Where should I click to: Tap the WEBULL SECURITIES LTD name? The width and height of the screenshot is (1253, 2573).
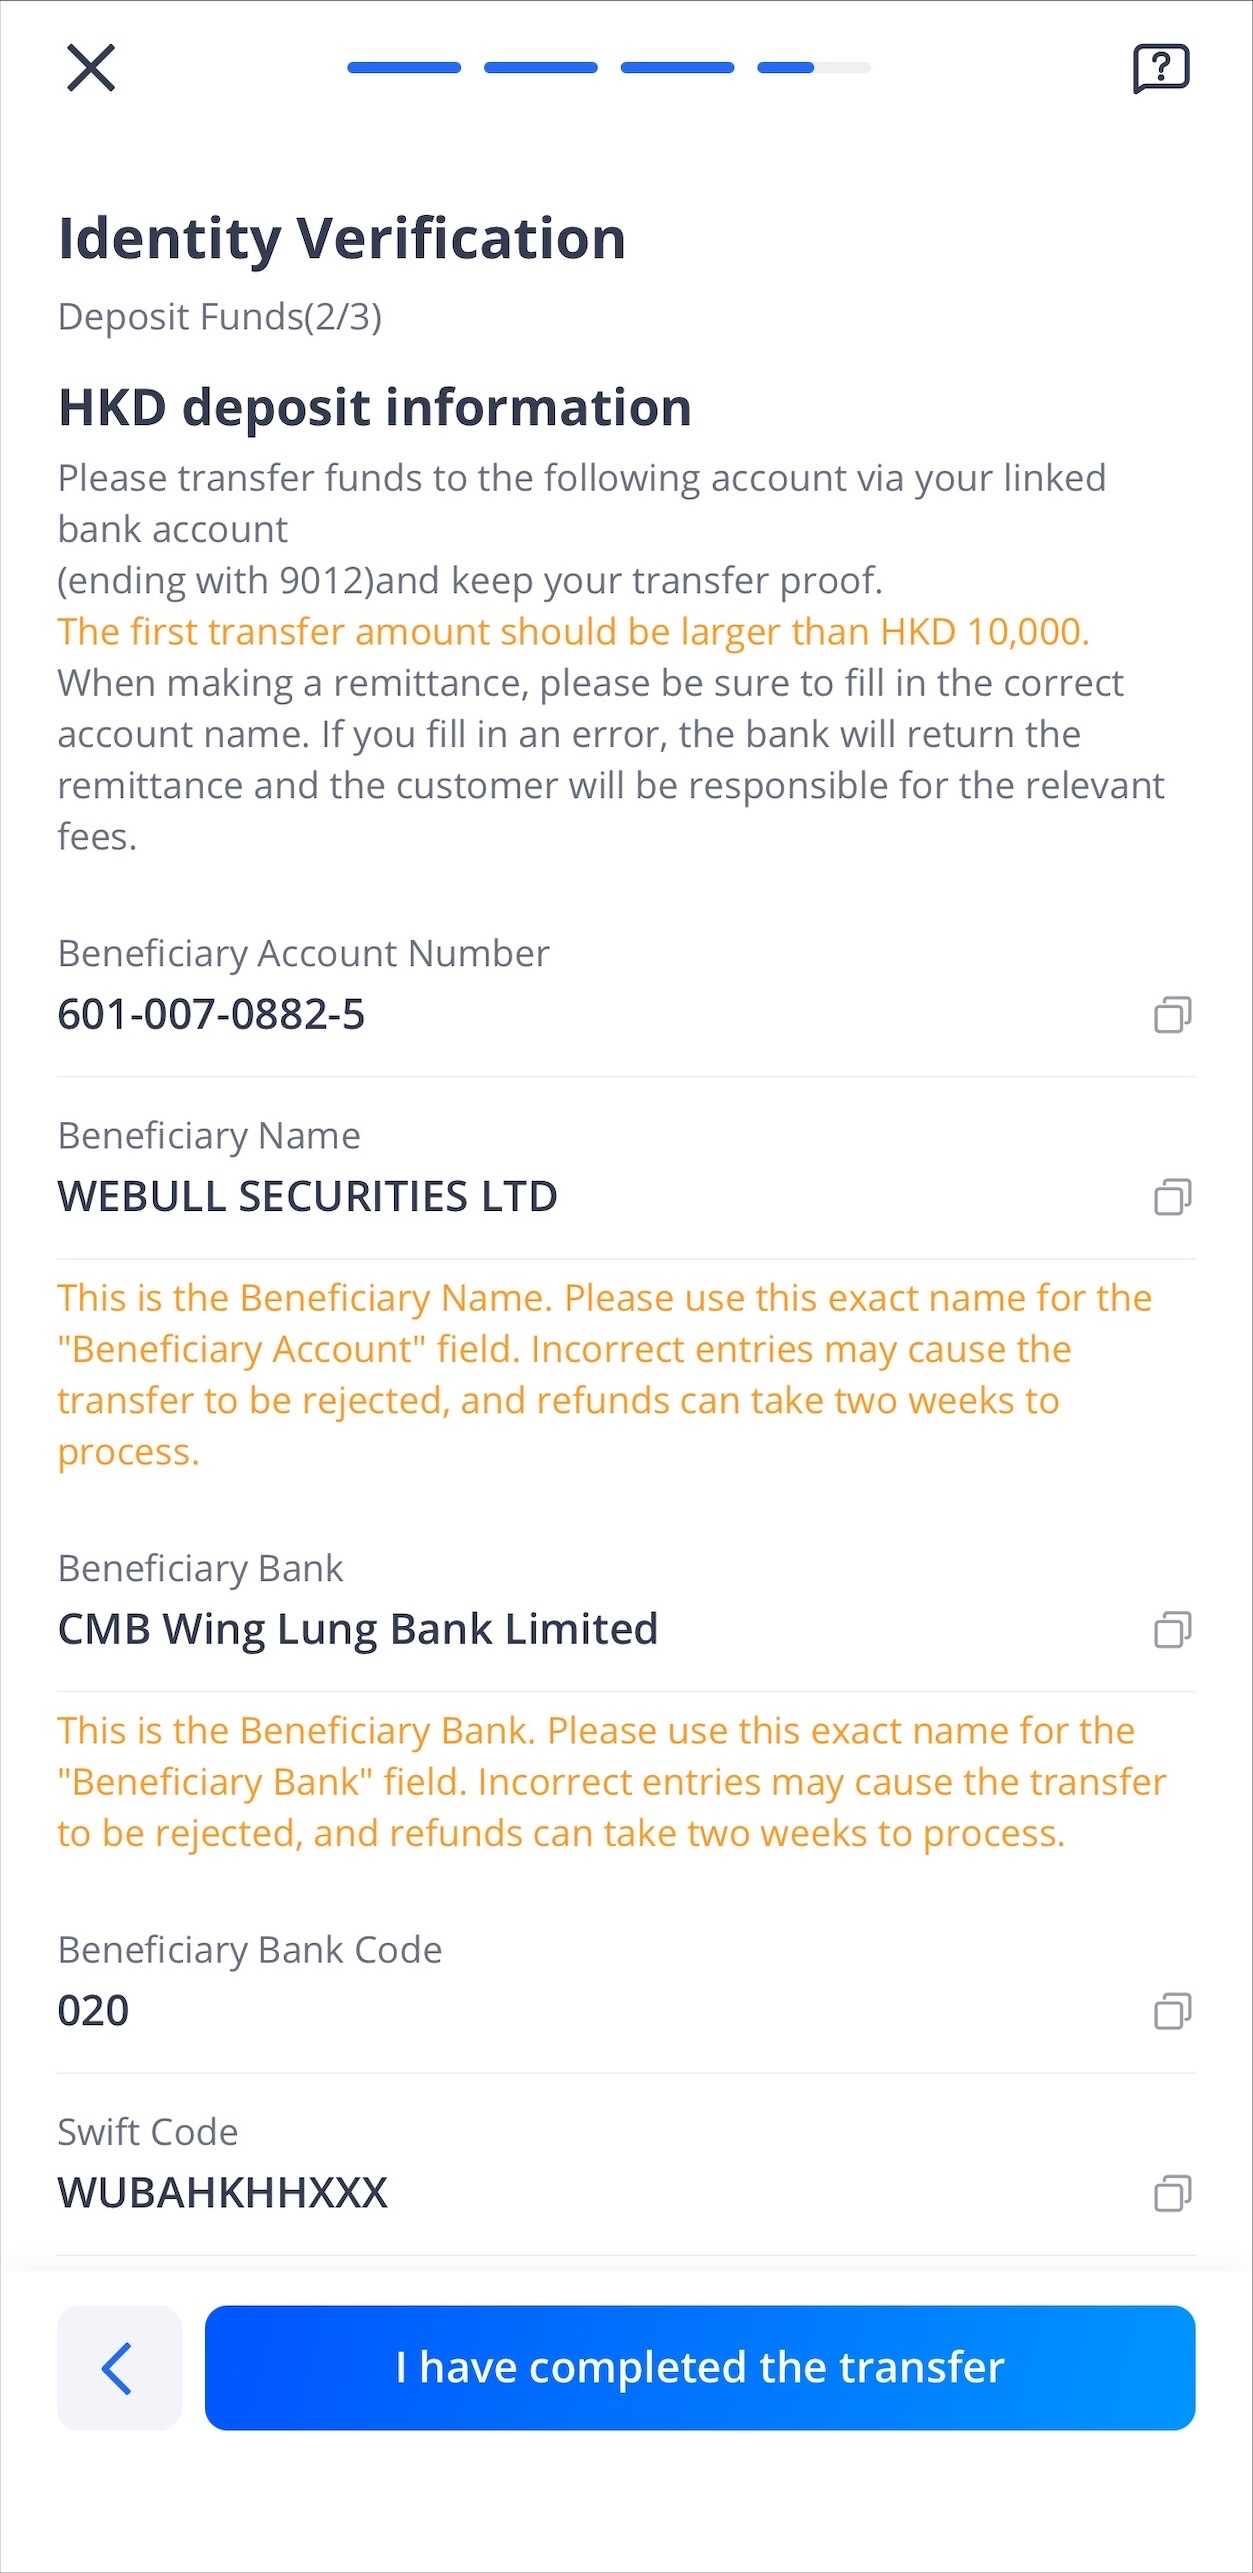coord(307,1196)
